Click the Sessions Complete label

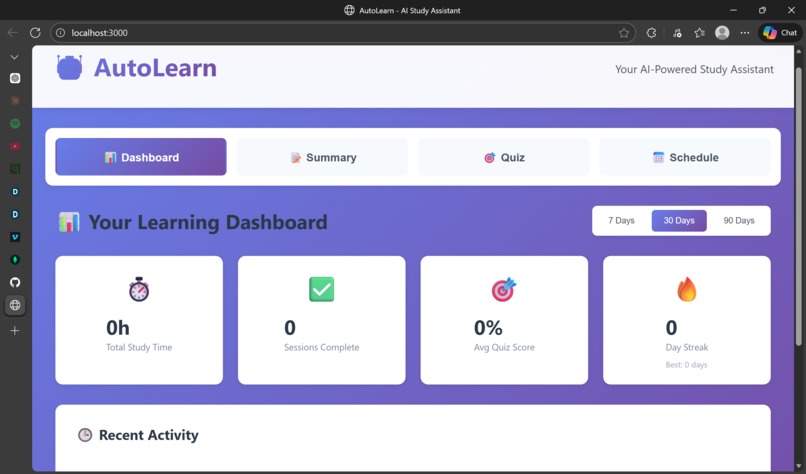[322, 348]
